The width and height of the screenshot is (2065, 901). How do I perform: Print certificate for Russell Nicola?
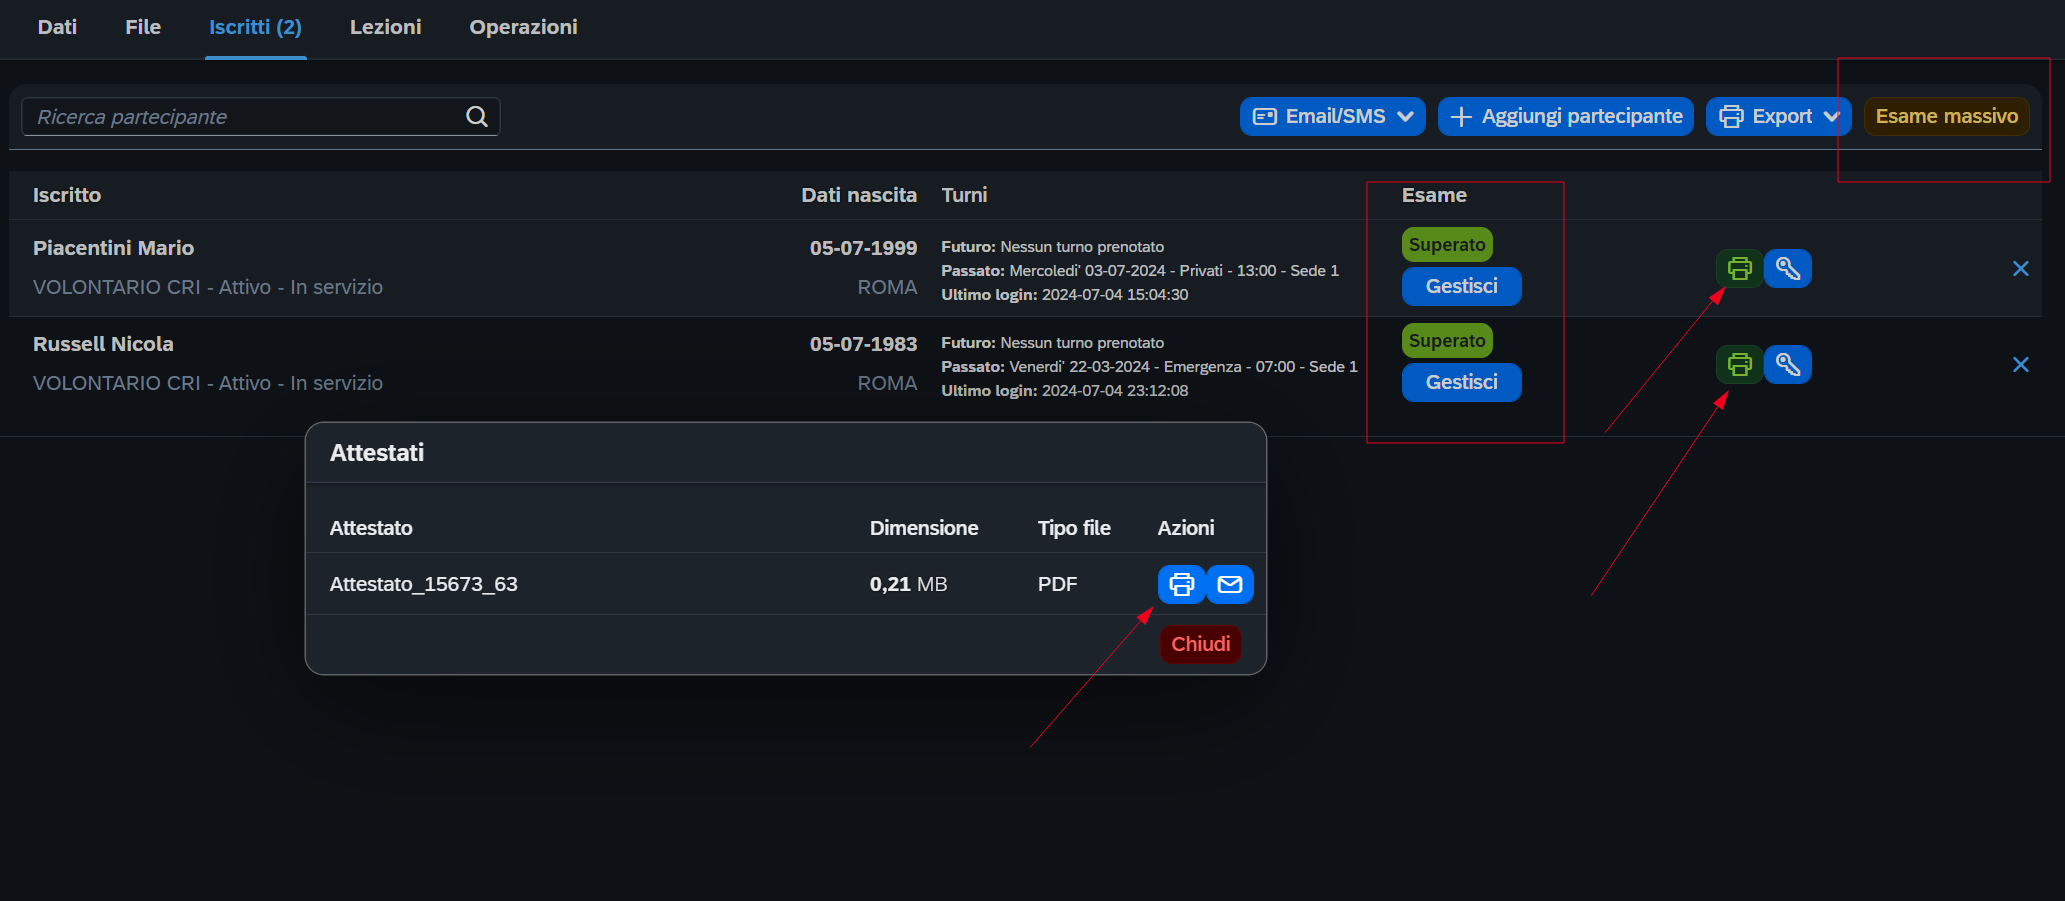coord(1740,364)
